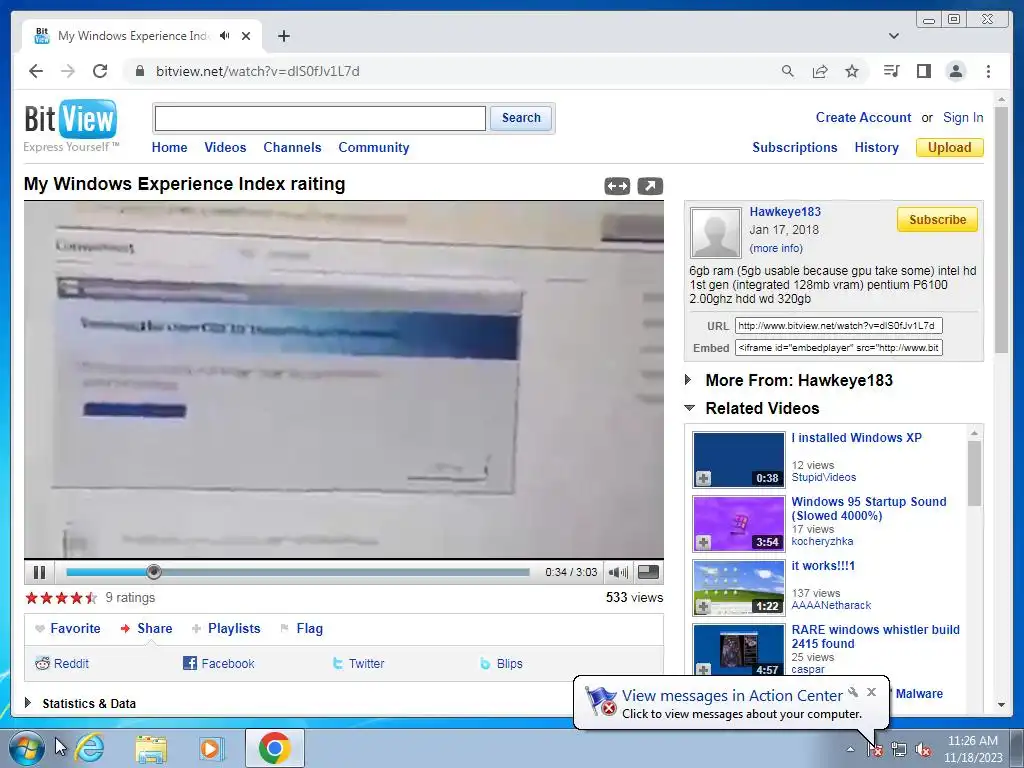This screenshot has height=768, width=1024.
Task: Open 'it works!!!1' video thumbnail
Action: [x=739, y=588]
